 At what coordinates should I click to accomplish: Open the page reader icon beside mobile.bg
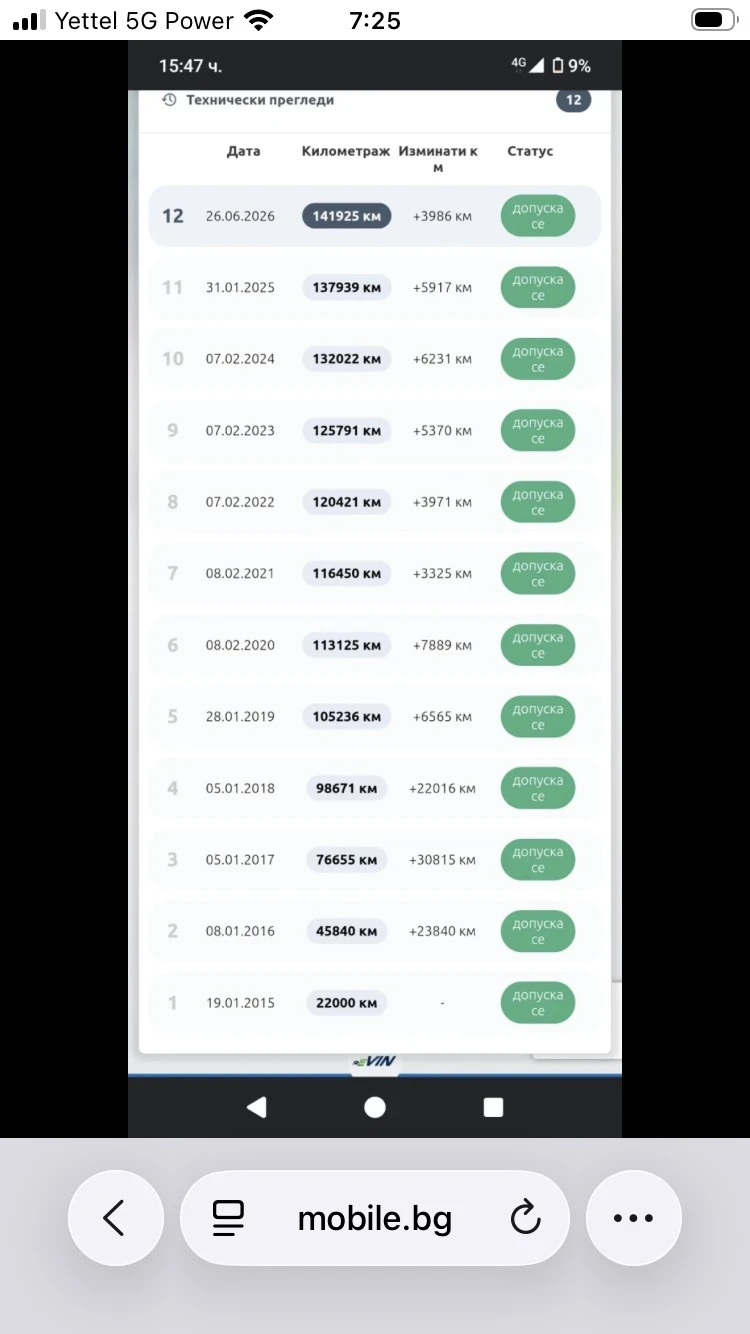pos(229,1218)
